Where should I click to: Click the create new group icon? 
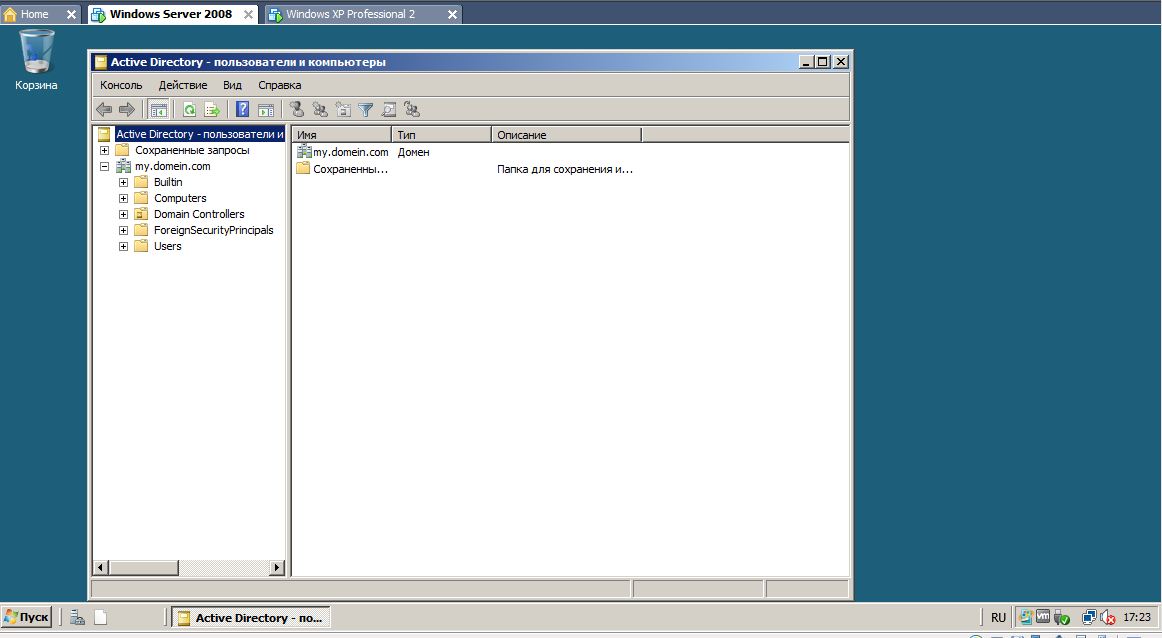(x=320, y=110)
